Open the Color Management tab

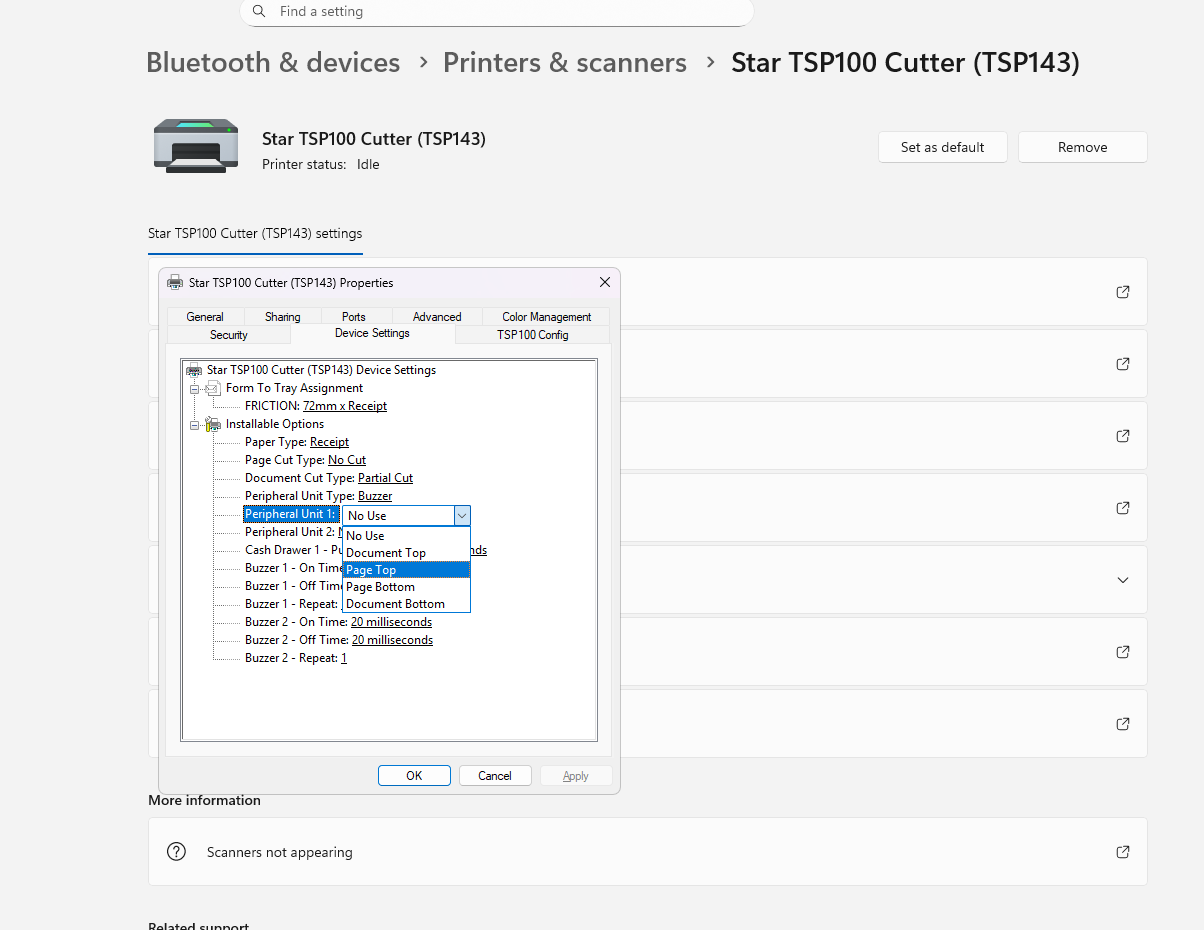pos(547,317)
